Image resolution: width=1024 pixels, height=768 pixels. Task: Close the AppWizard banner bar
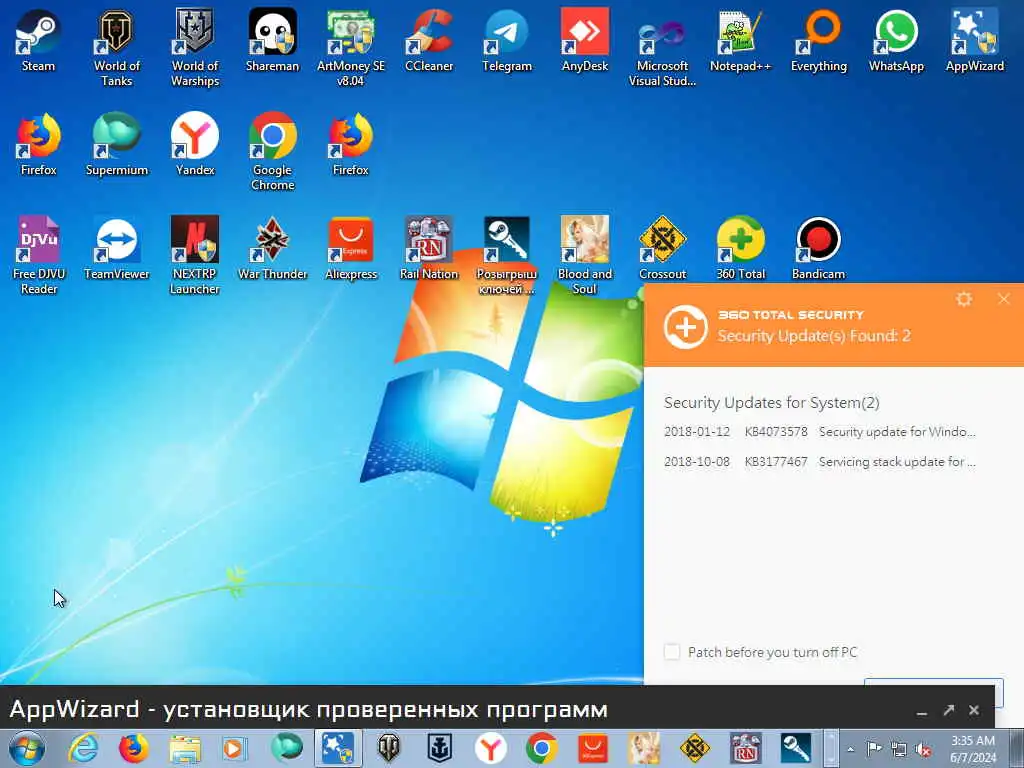tap(974, 710)
